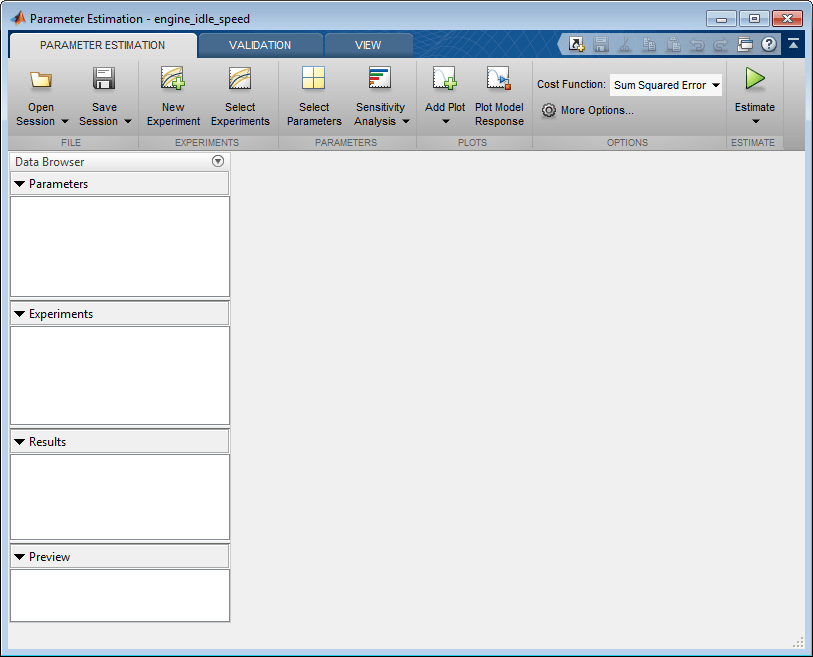Screen dimensions: 813x657
Task: Switch to the View tab
Action: coord(368,45)
